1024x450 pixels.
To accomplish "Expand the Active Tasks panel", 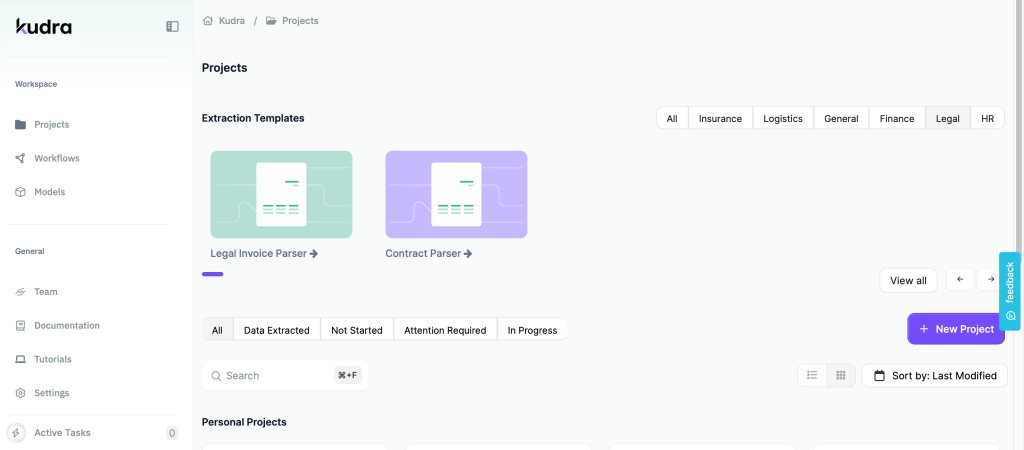I will click(x=62, y=433).
